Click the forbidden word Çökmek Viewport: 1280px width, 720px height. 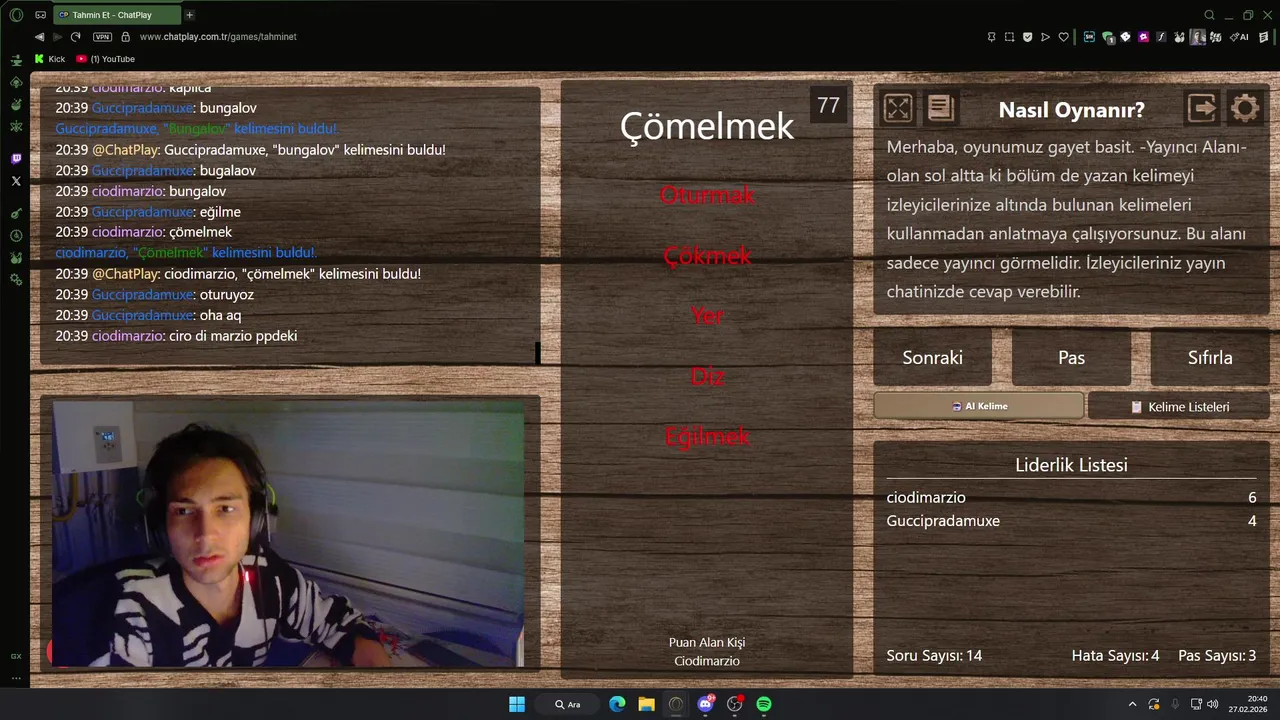pos(707,255)
